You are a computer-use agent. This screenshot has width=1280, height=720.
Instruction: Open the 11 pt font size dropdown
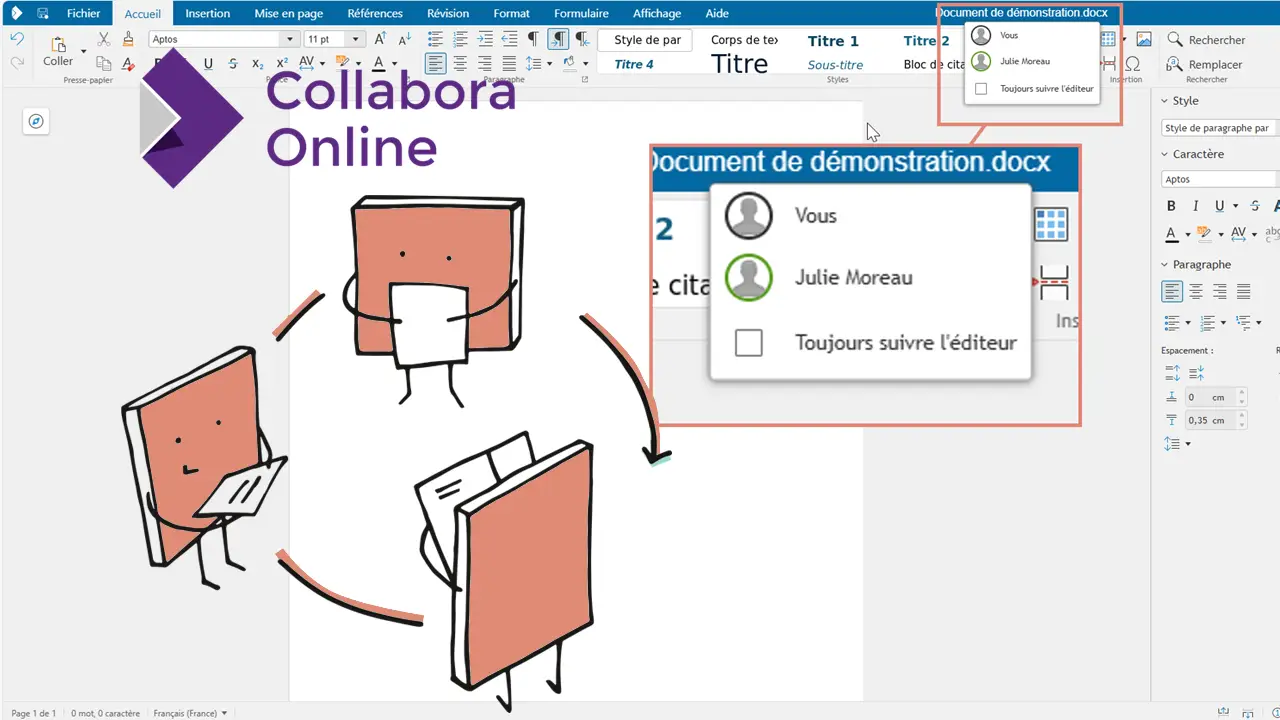[356, 39]
